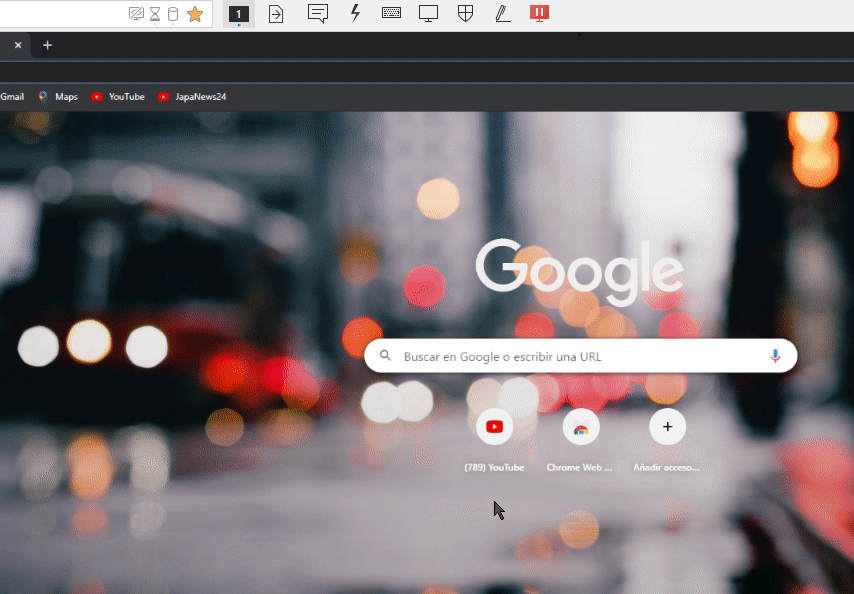Click the hourglass status icon

tap(155, 14)
